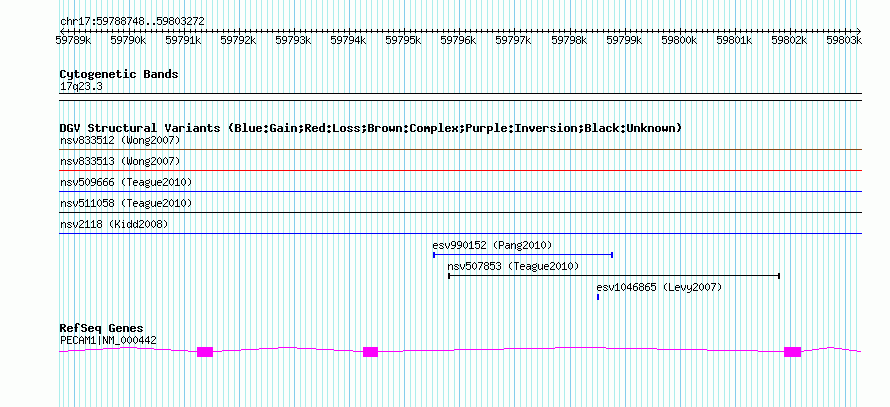Click the 17q23.3 band label
This screenshot has width=890, height=407.
coord(81,87)
